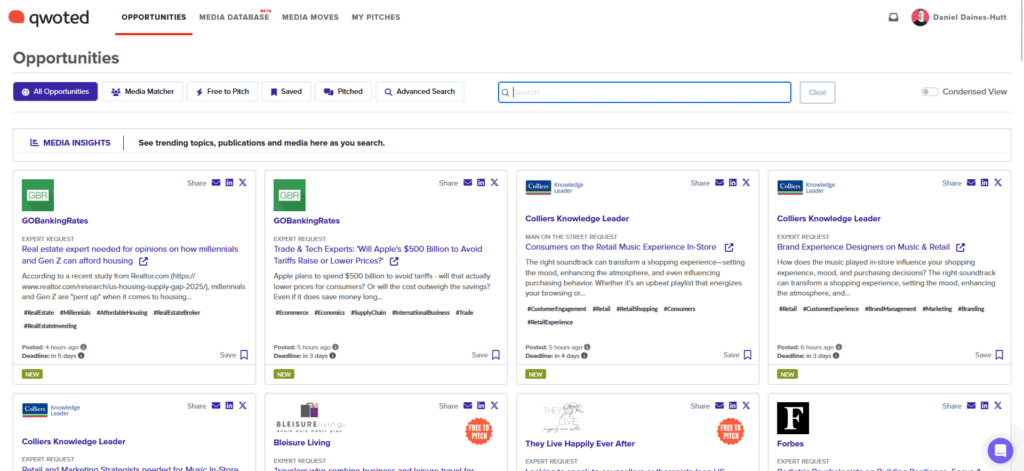The width and height of the screenshot is (1024, 471).
Task: Open external link icon on housing request
Action: pos(143,261)
